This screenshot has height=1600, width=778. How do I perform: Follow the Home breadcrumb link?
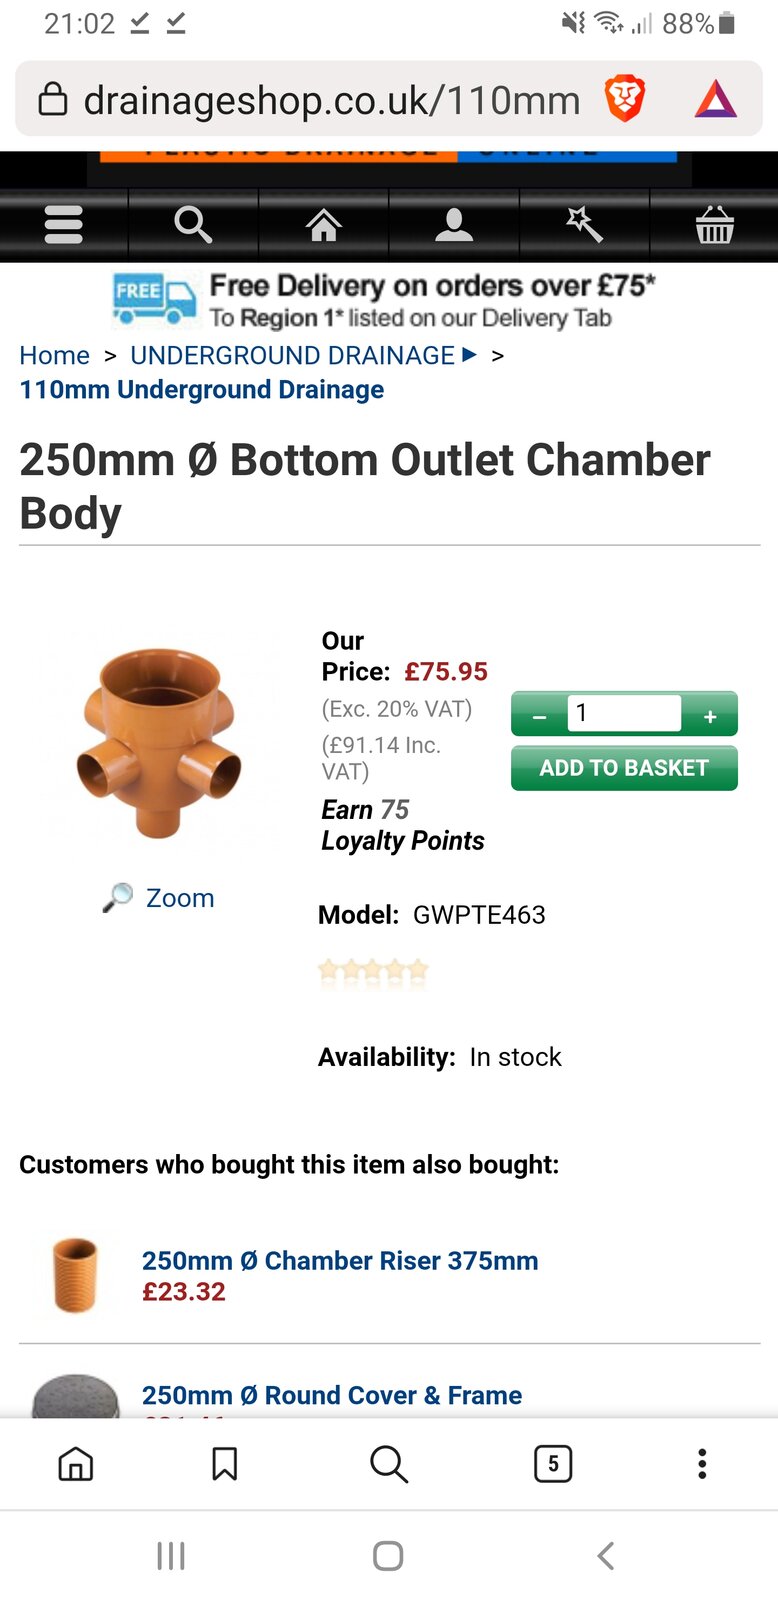click(55, 356)
